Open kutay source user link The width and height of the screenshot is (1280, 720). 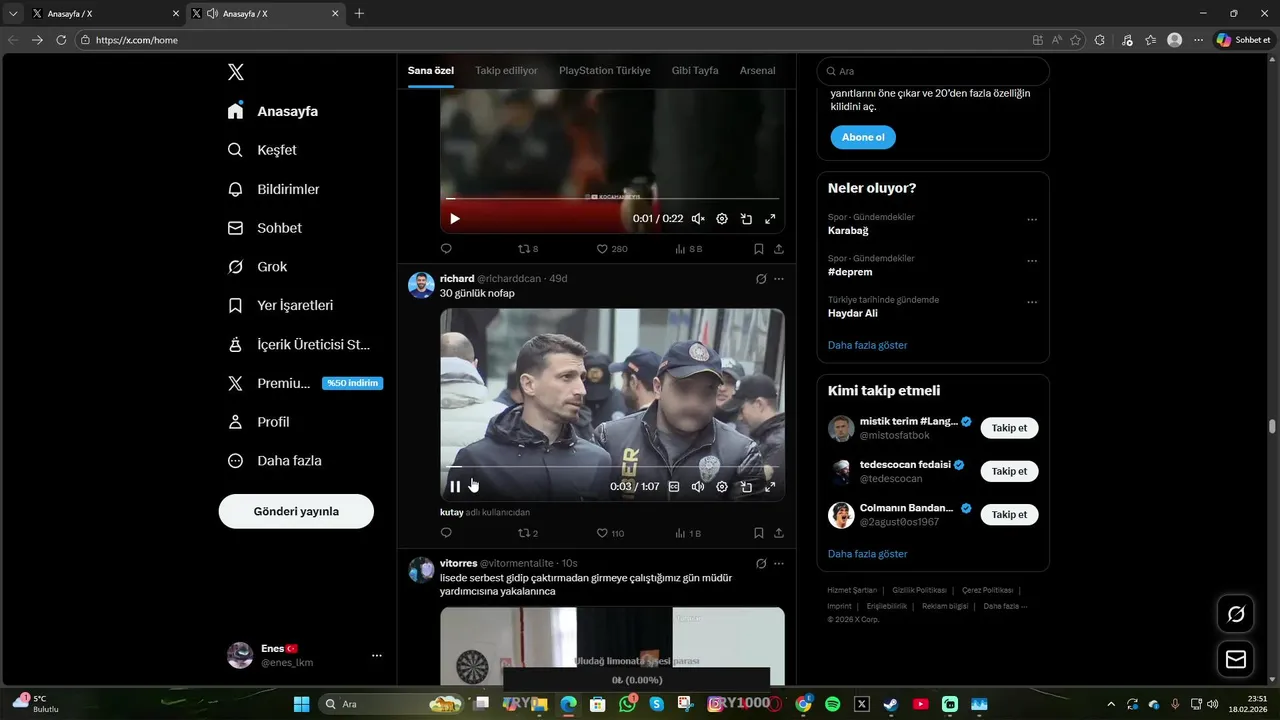452,512
